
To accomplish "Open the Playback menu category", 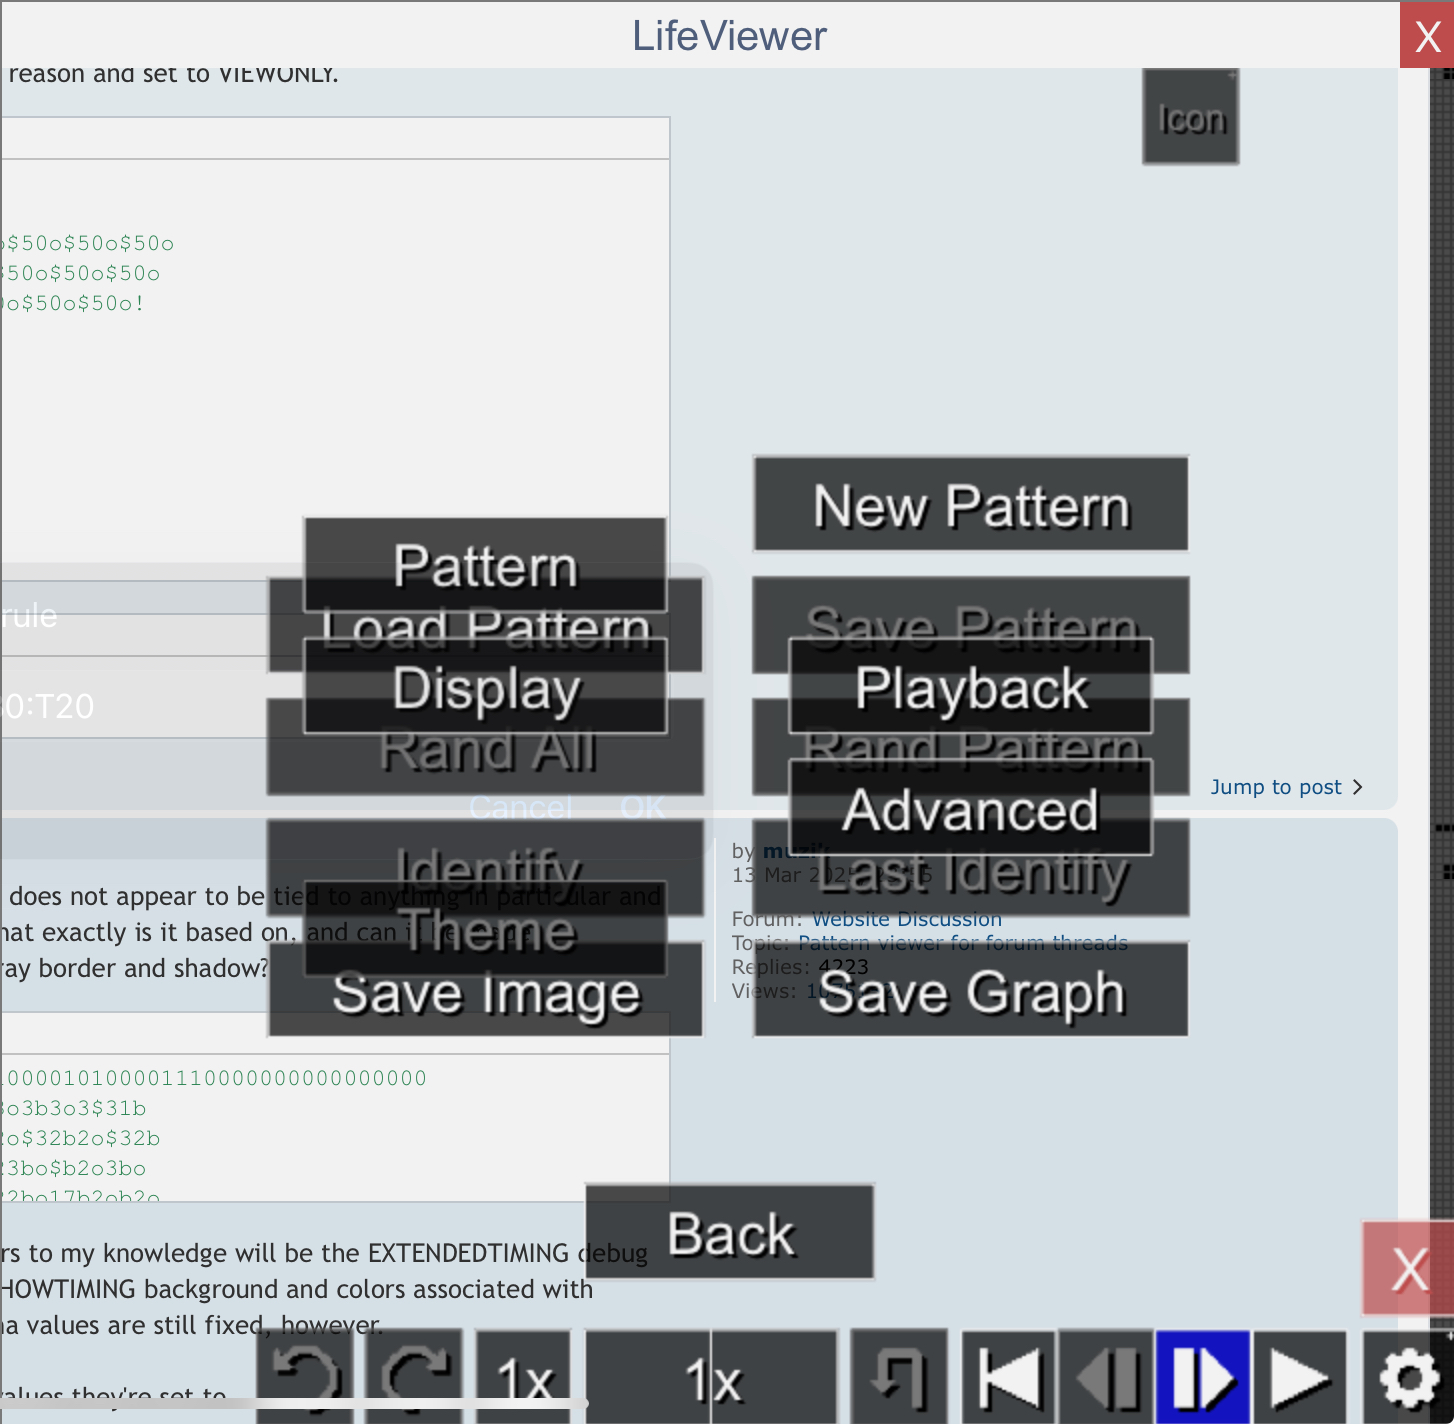I will coord(971,687).
